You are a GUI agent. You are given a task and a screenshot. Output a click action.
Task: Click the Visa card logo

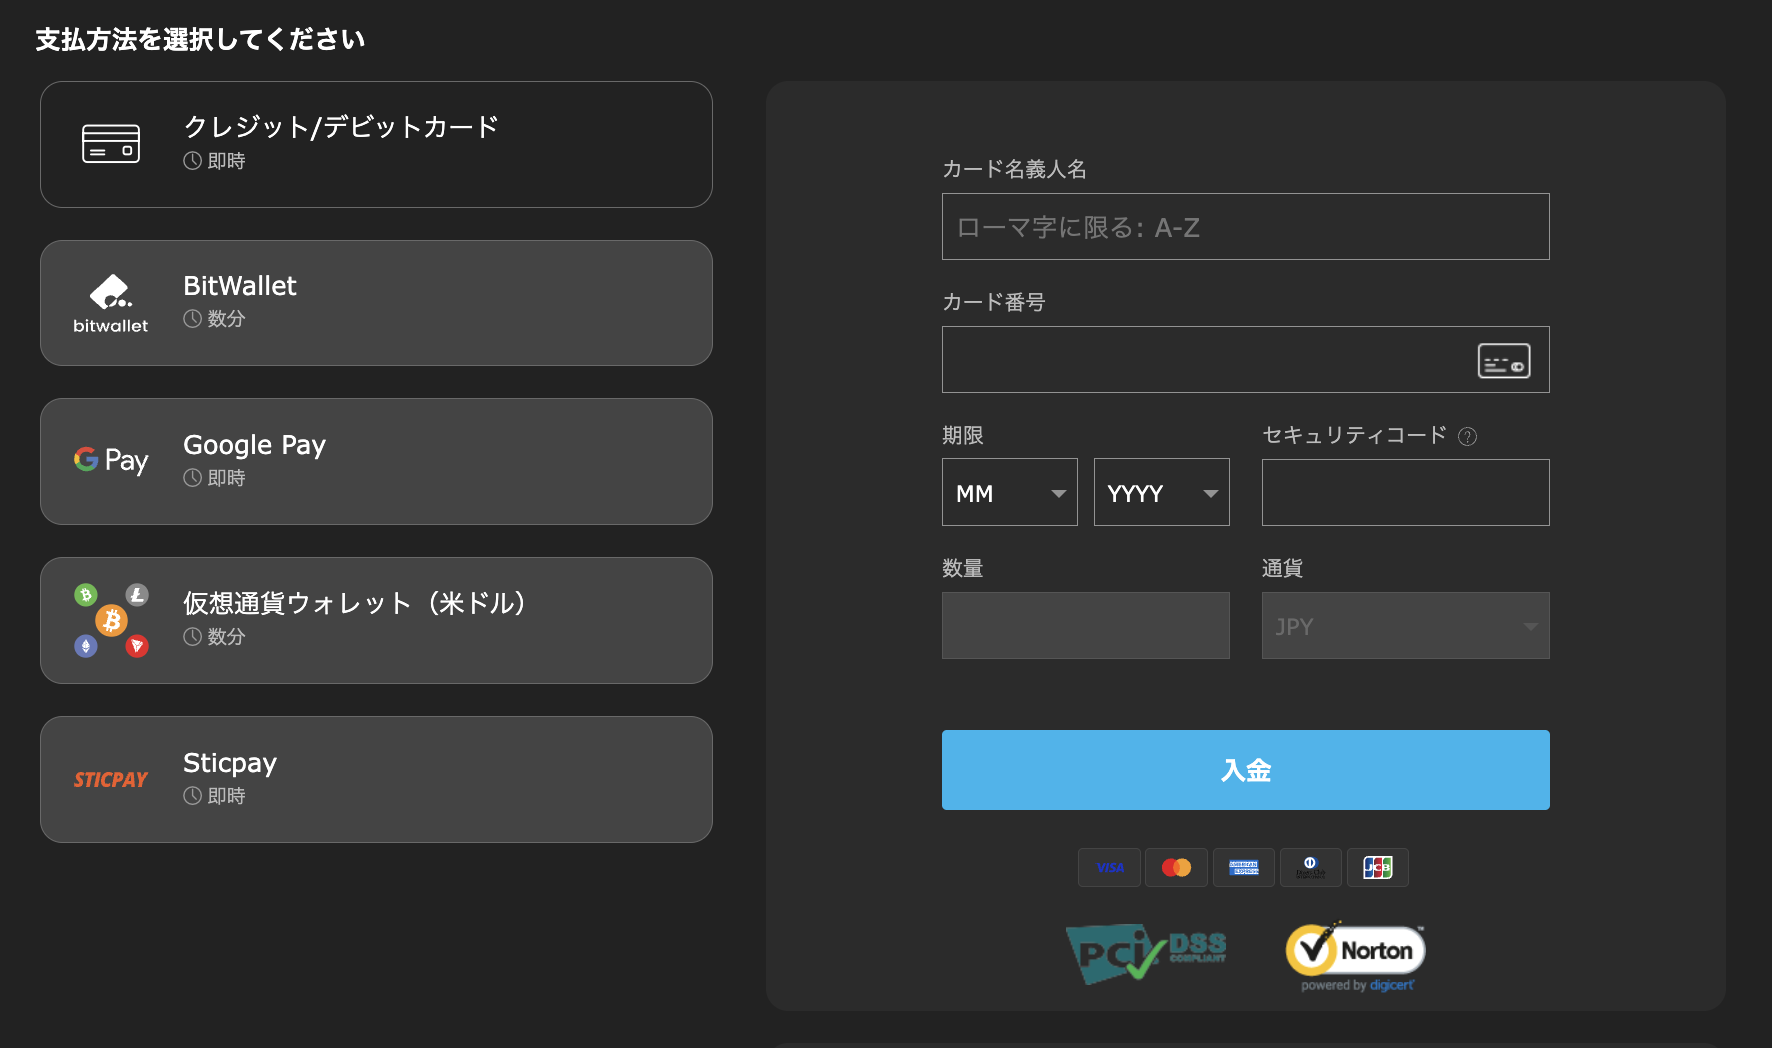[1110, 868]
